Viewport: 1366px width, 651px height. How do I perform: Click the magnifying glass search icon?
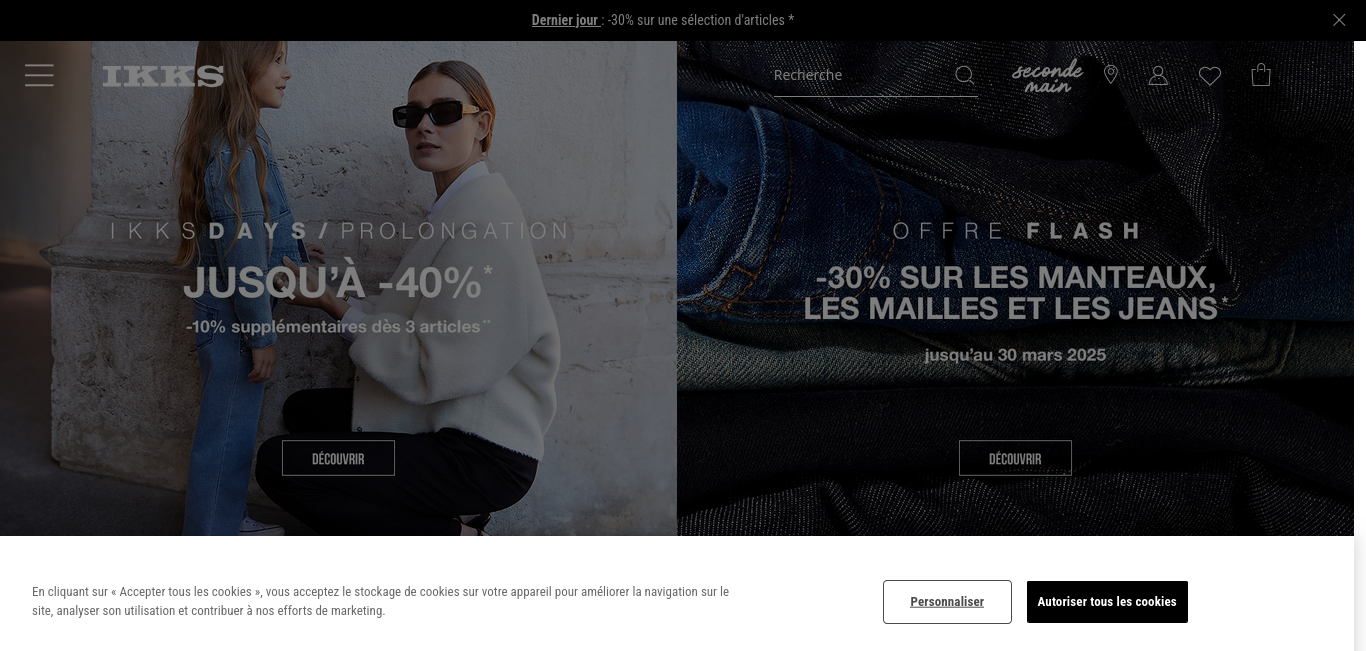coord(964,75)
